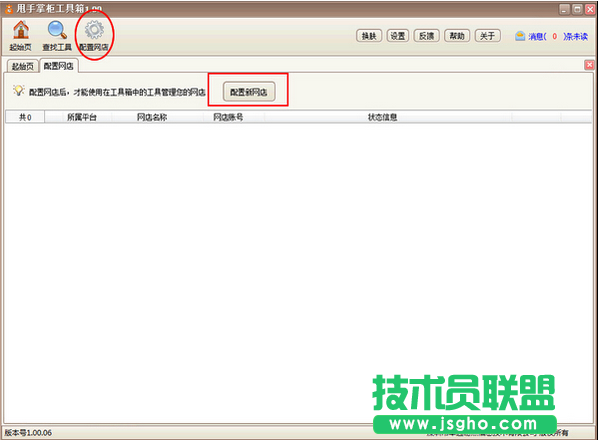Viewport: 600px width, 440px height.
Task: Click 配置新网店 button
Action: [249, 91]
